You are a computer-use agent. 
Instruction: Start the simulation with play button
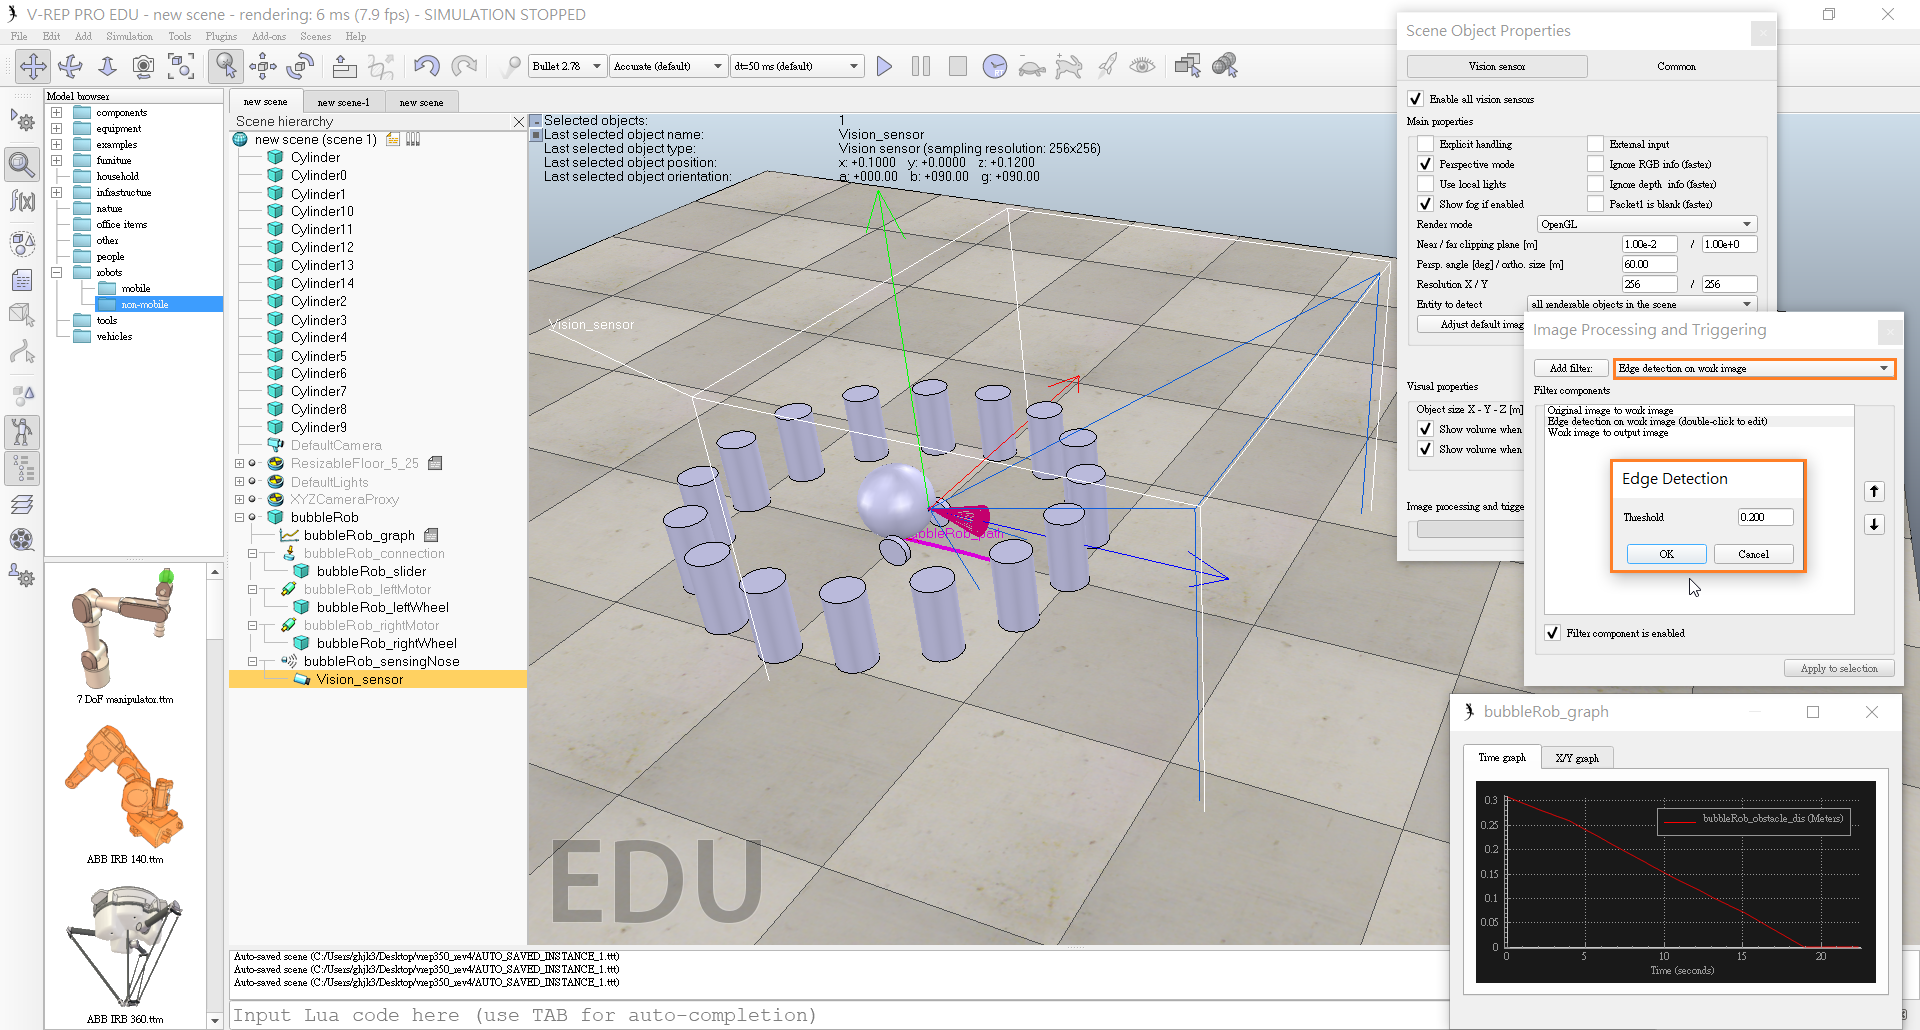point(884,66)
